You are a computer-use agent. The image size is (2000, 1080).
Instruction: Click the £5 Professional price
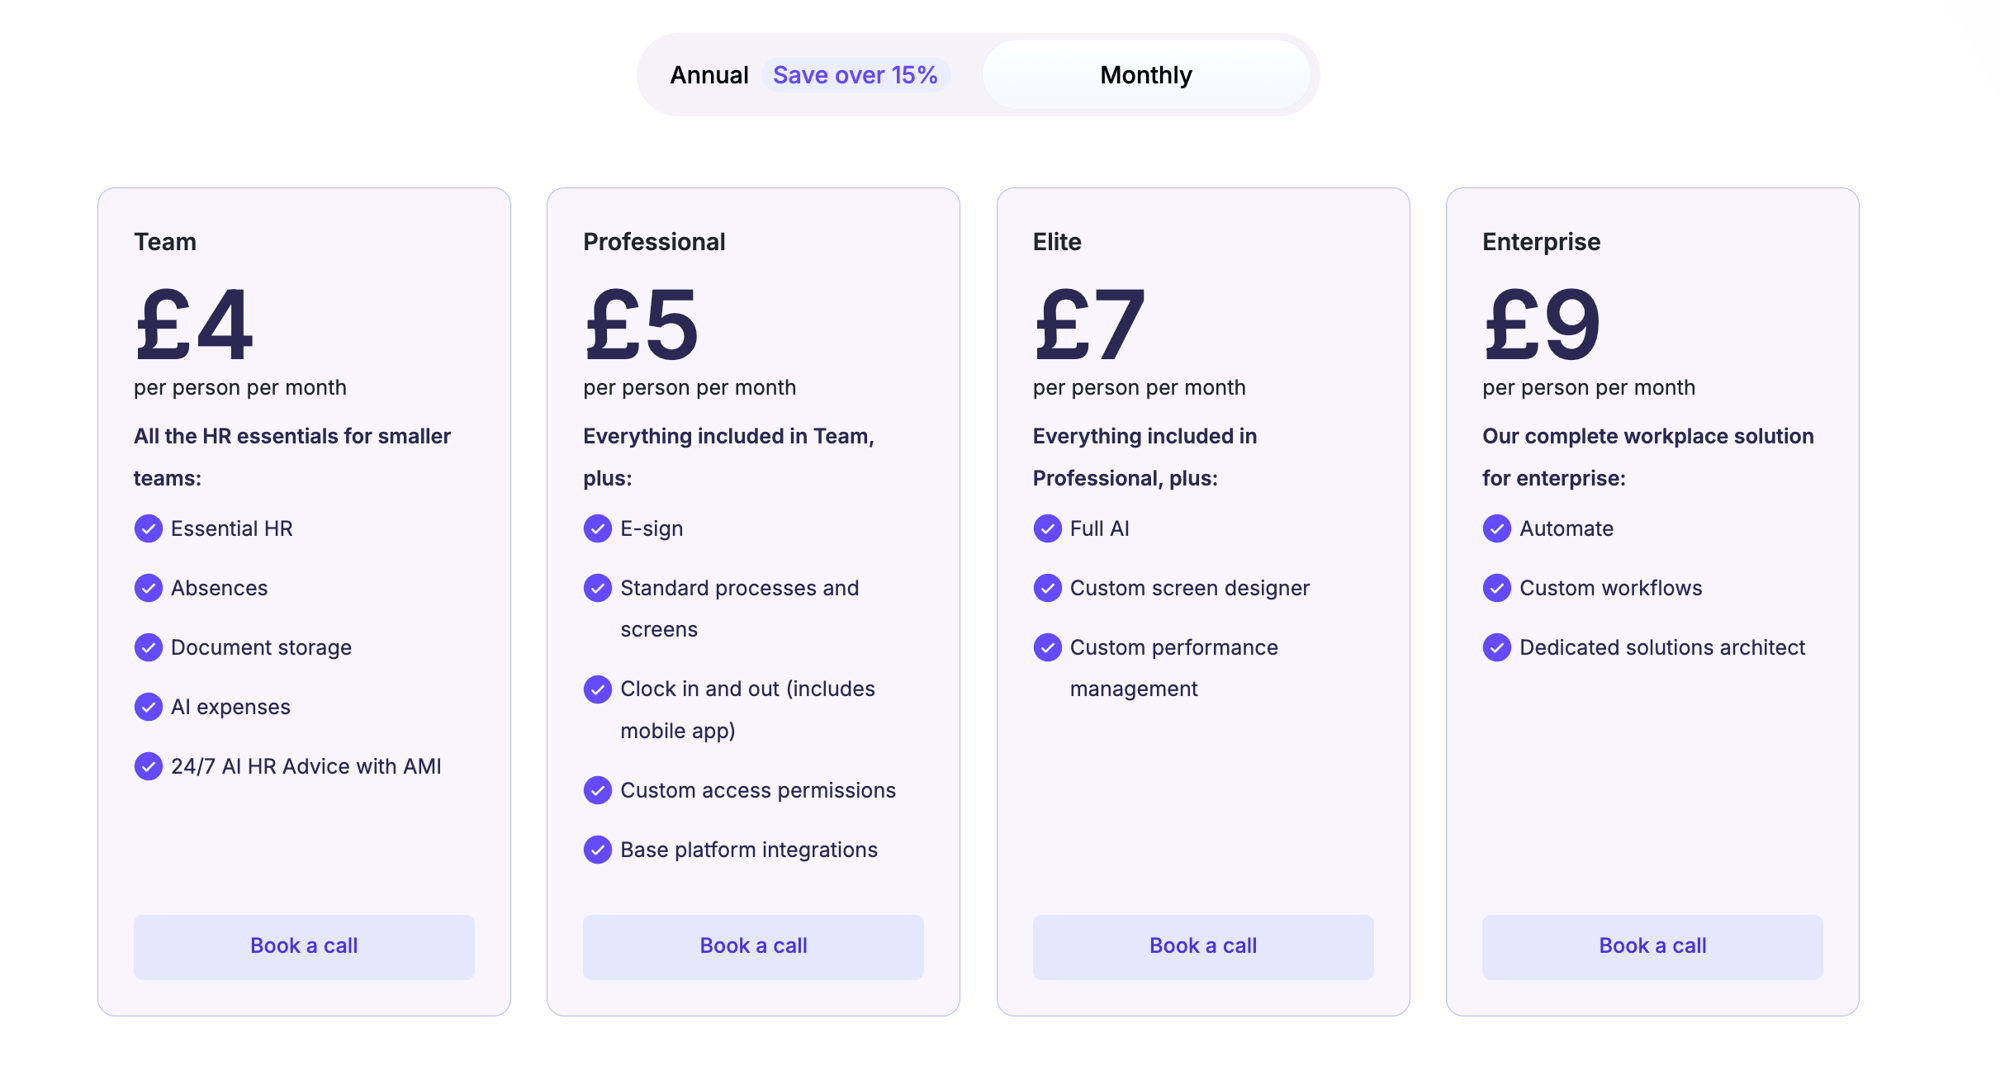coord(642,324)
